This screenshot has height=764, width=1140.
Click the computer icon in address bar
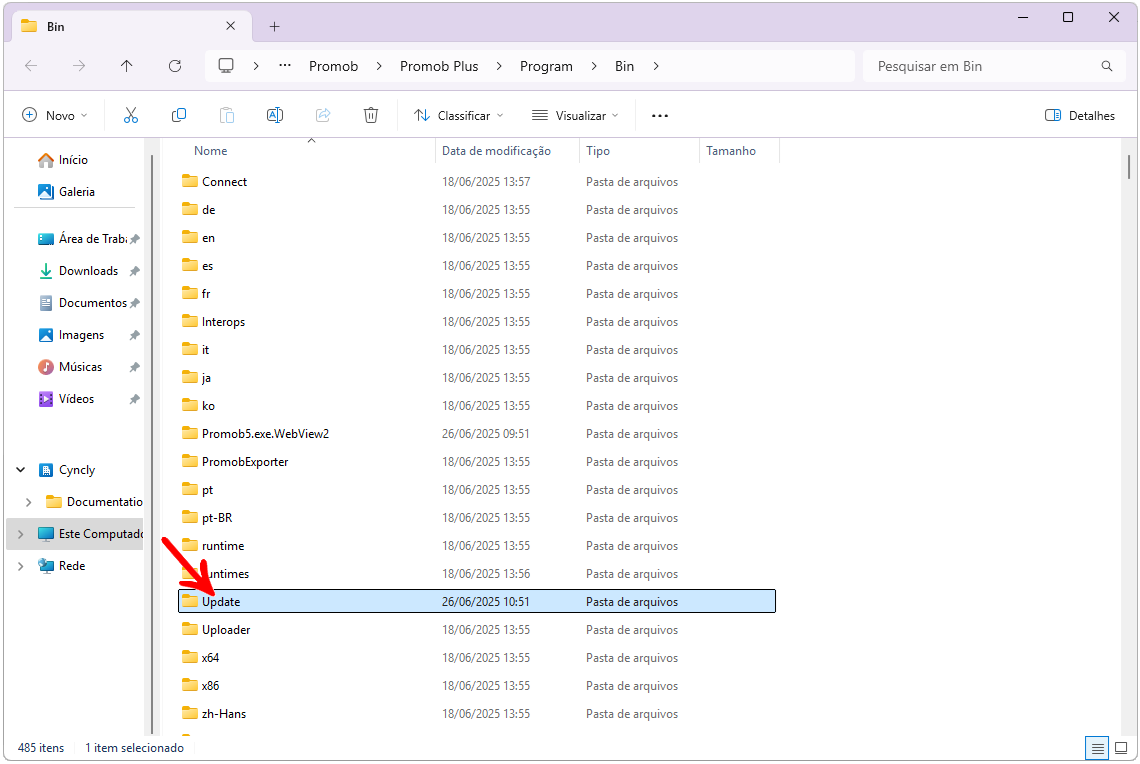226,65
